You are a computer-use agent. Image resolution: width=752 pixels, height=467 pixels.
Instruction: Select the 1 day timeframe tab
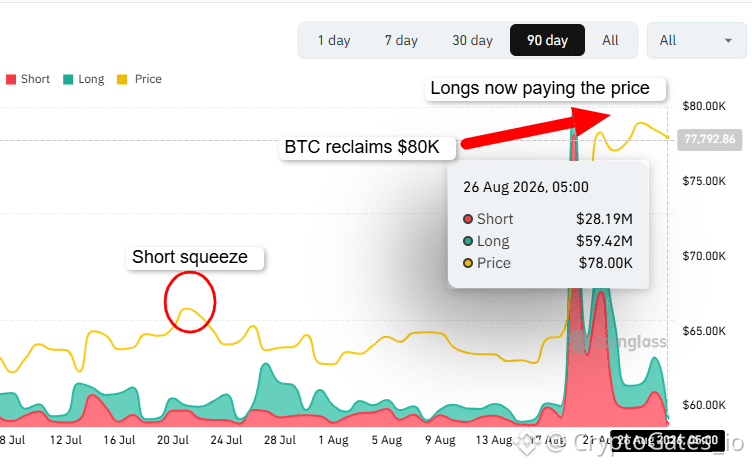click(x=334, y=40)
